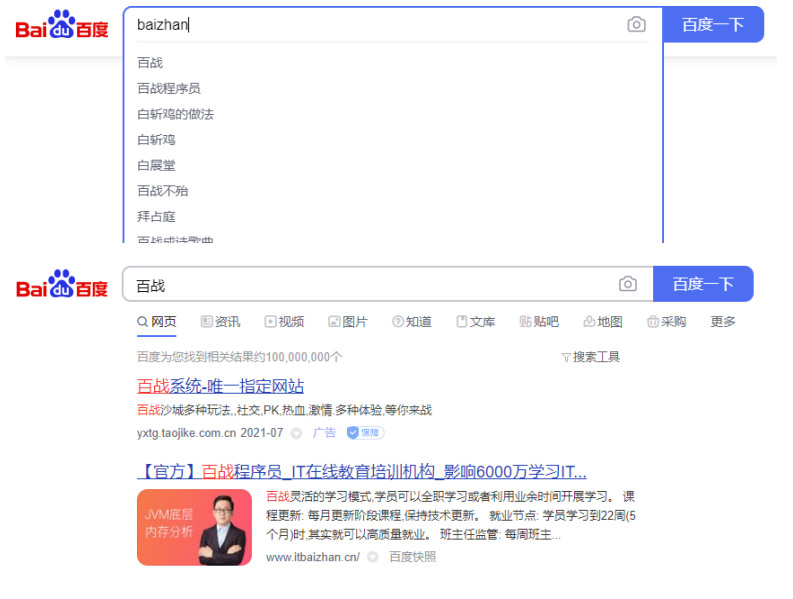Open 百度快照 cached page link
The image size is (793, 599).
tap(413, 557)
